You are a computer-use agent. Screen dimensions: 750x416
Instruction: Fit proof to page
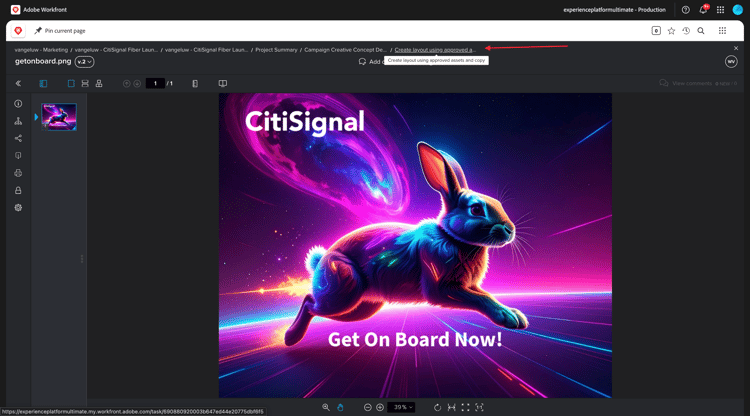(465, 407)
